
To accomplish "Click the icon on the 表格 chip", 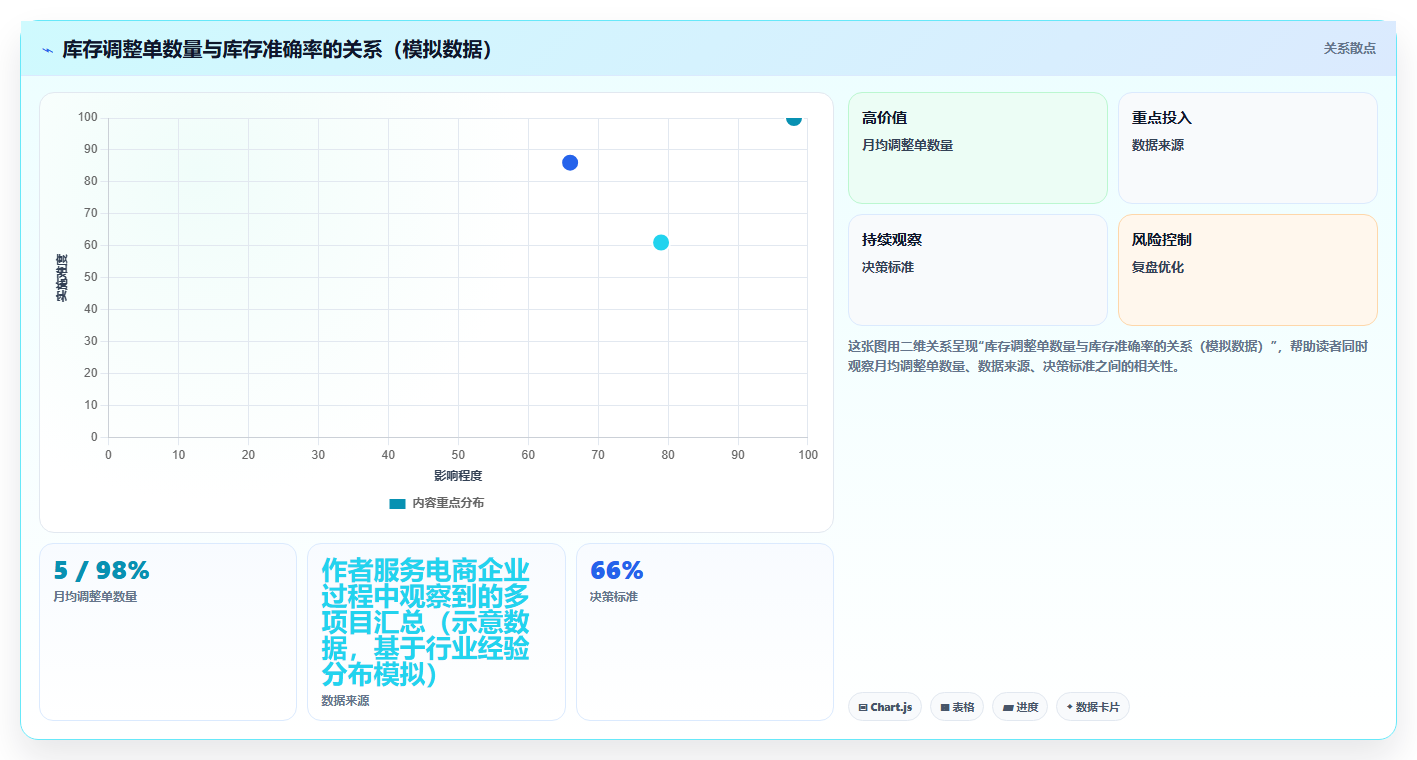I will [944, 707].
